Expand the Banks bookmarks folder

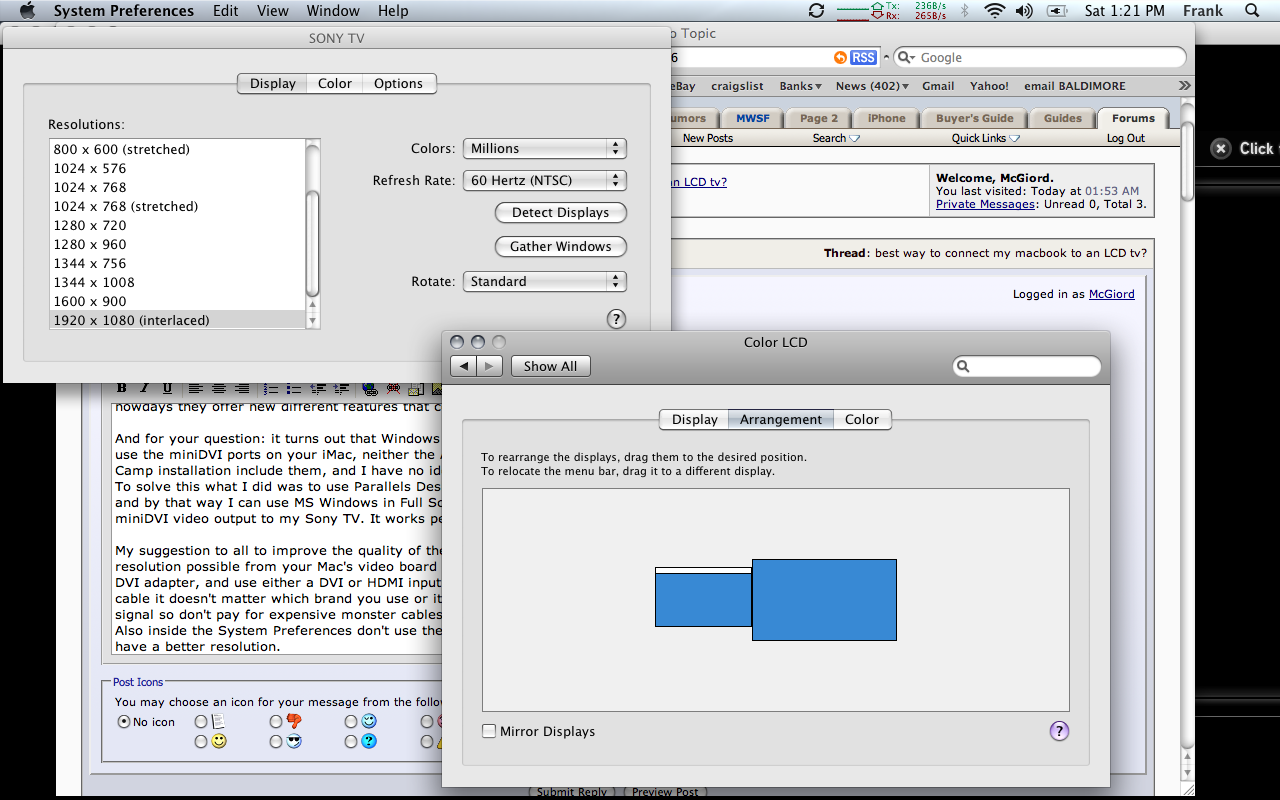(800, 86)
